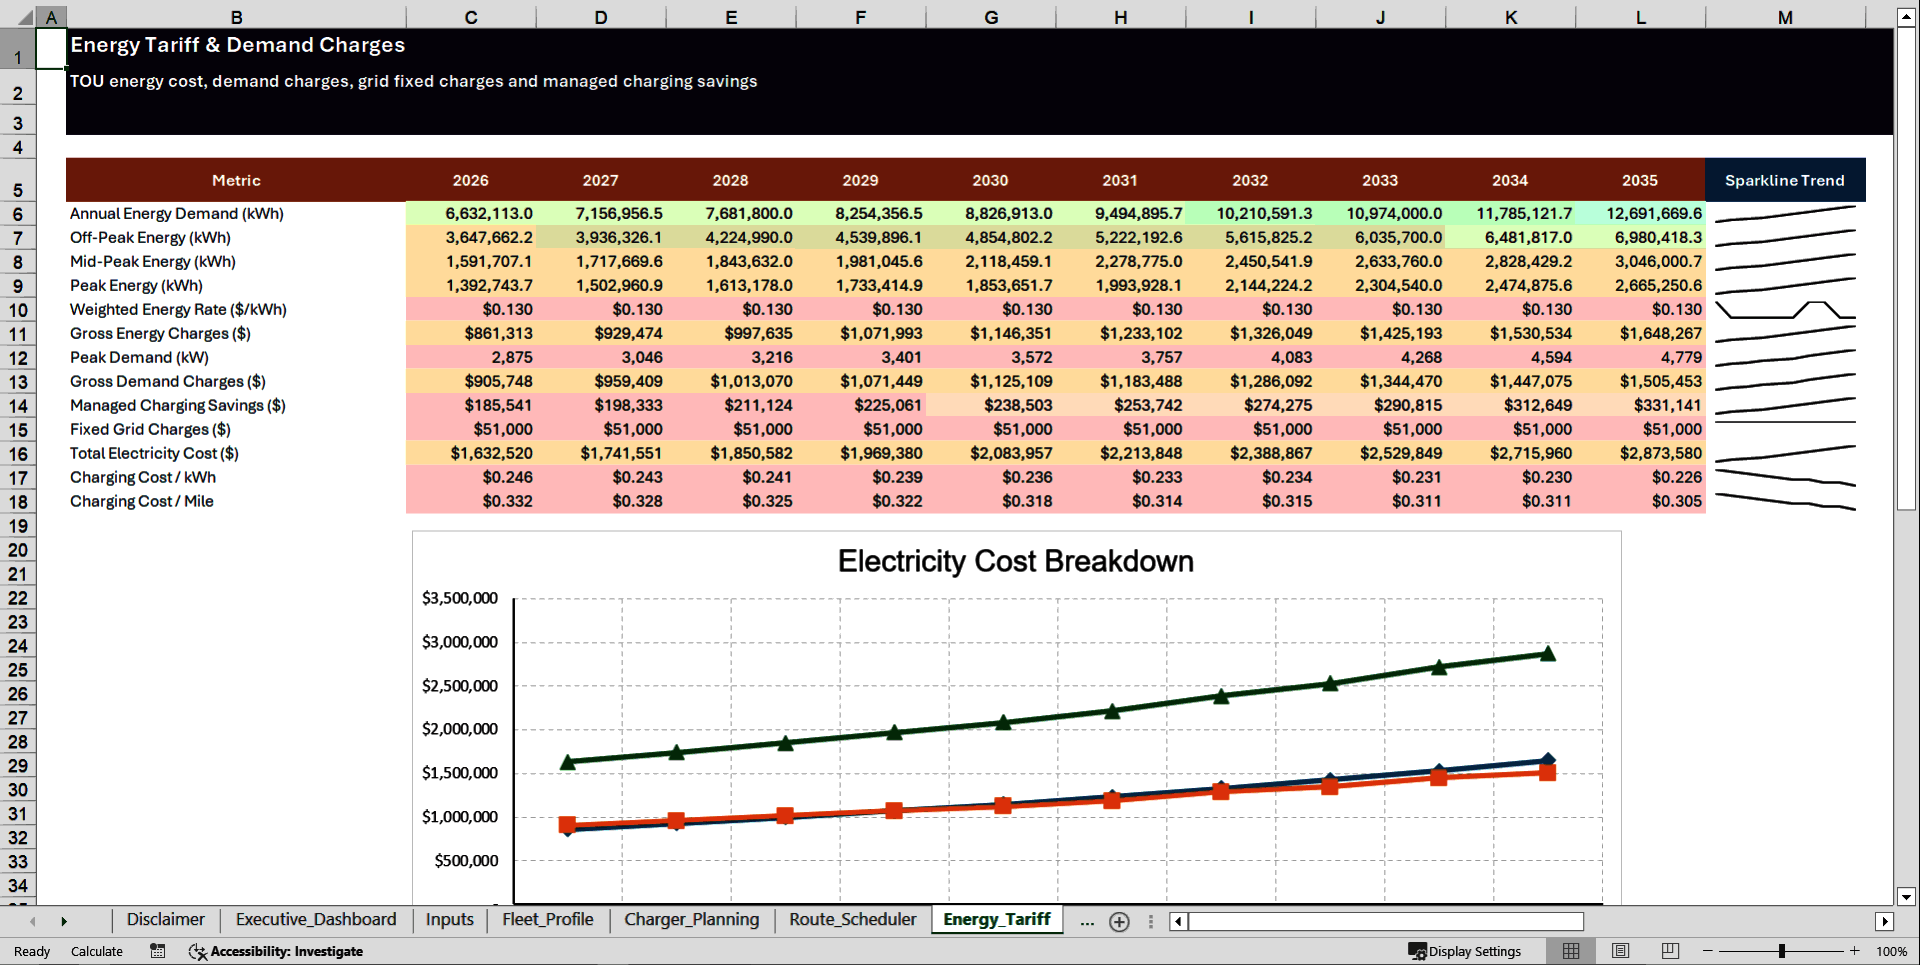This screenshot has height=965, width=1920.
Task: Click the Calculate status bar indicator
Action: tap(97, 951)
